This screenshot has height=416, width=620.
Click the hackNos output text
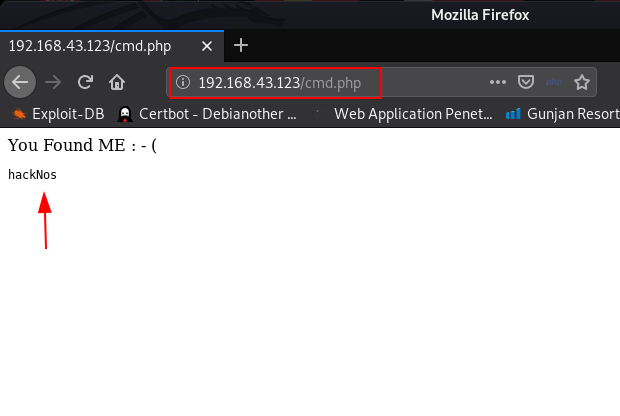click(x=32, y=175)
